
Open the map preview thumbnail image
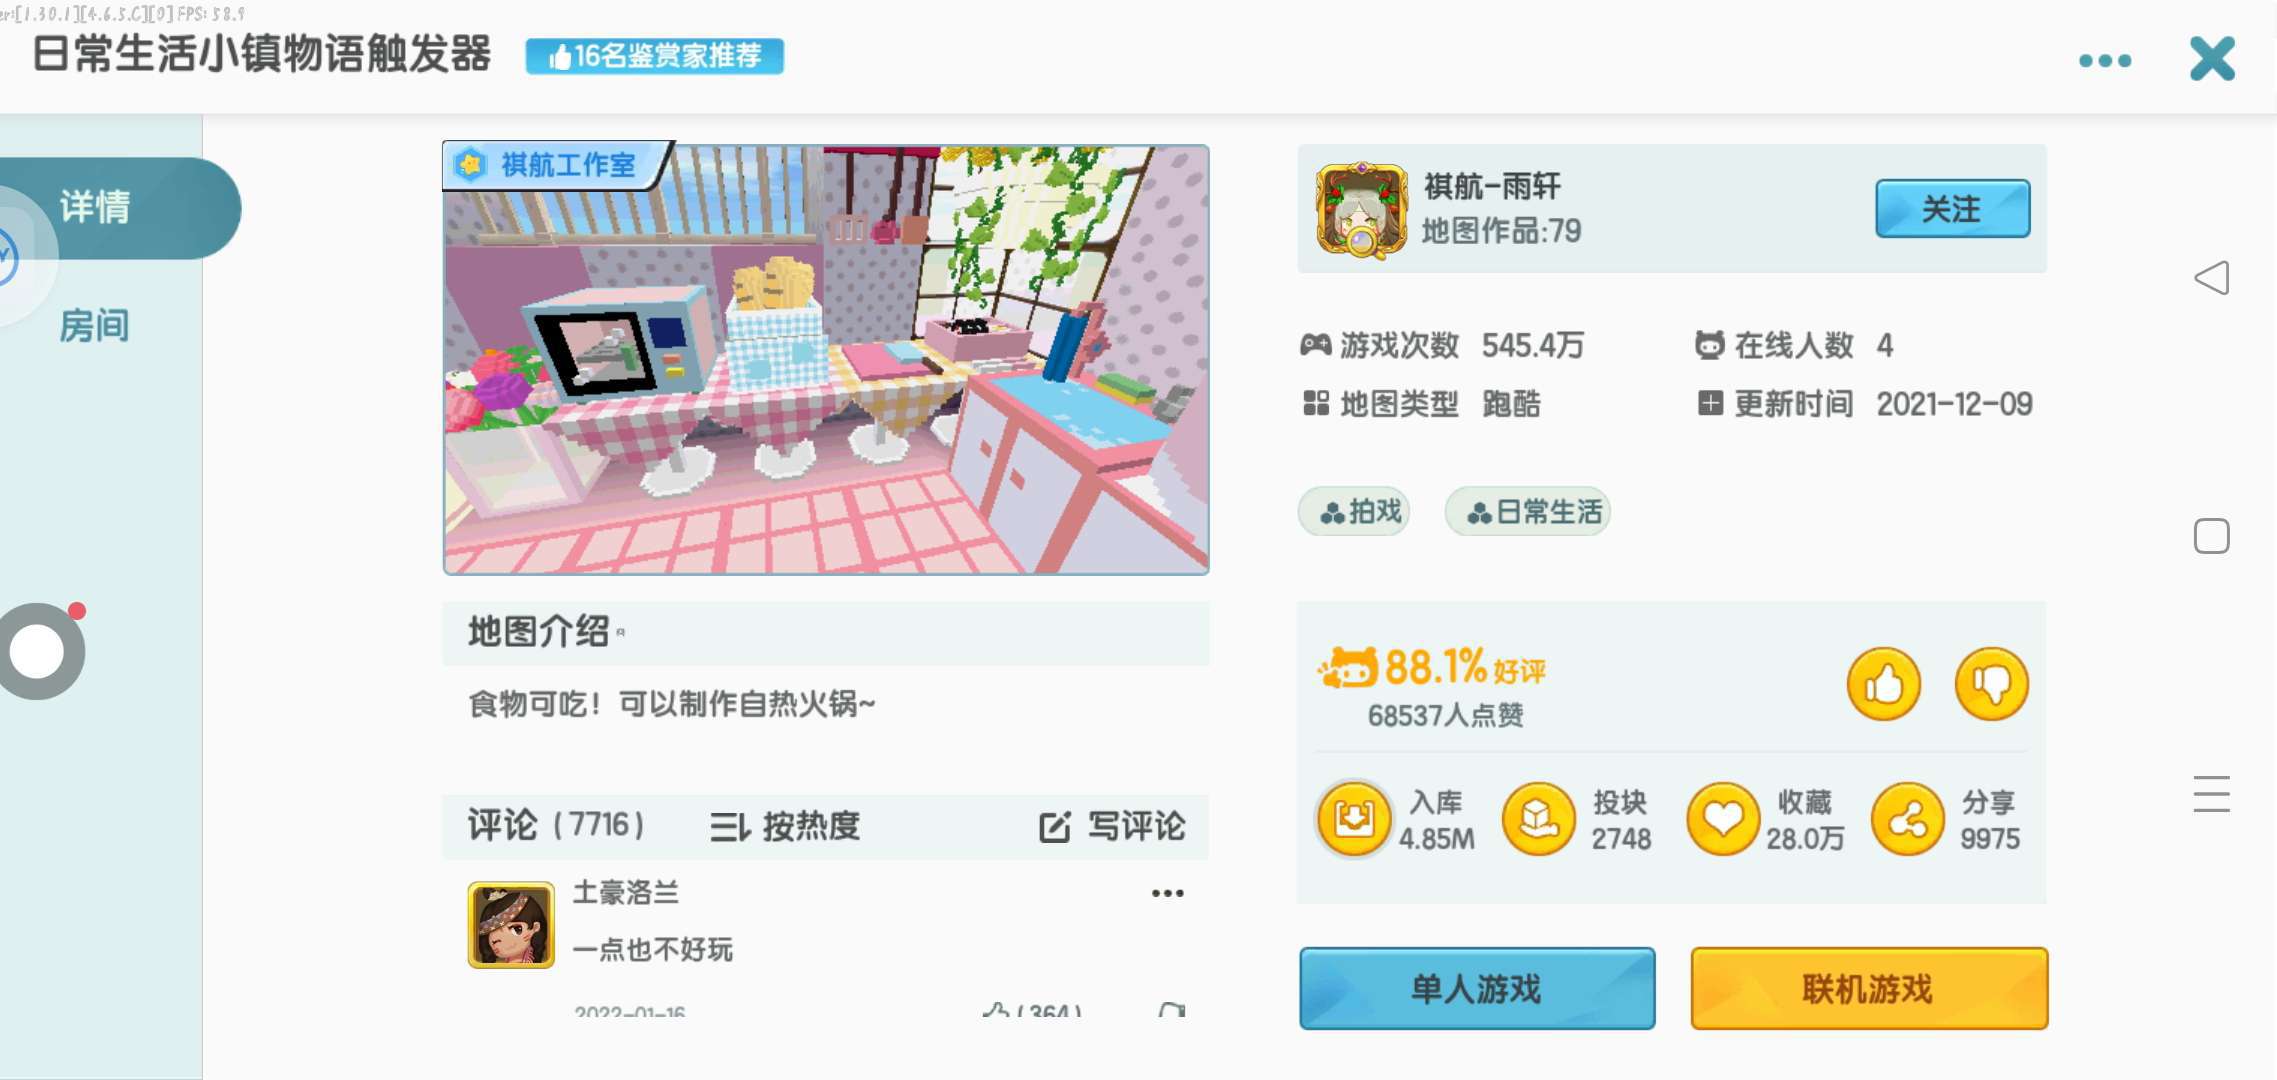click(826, 359)
